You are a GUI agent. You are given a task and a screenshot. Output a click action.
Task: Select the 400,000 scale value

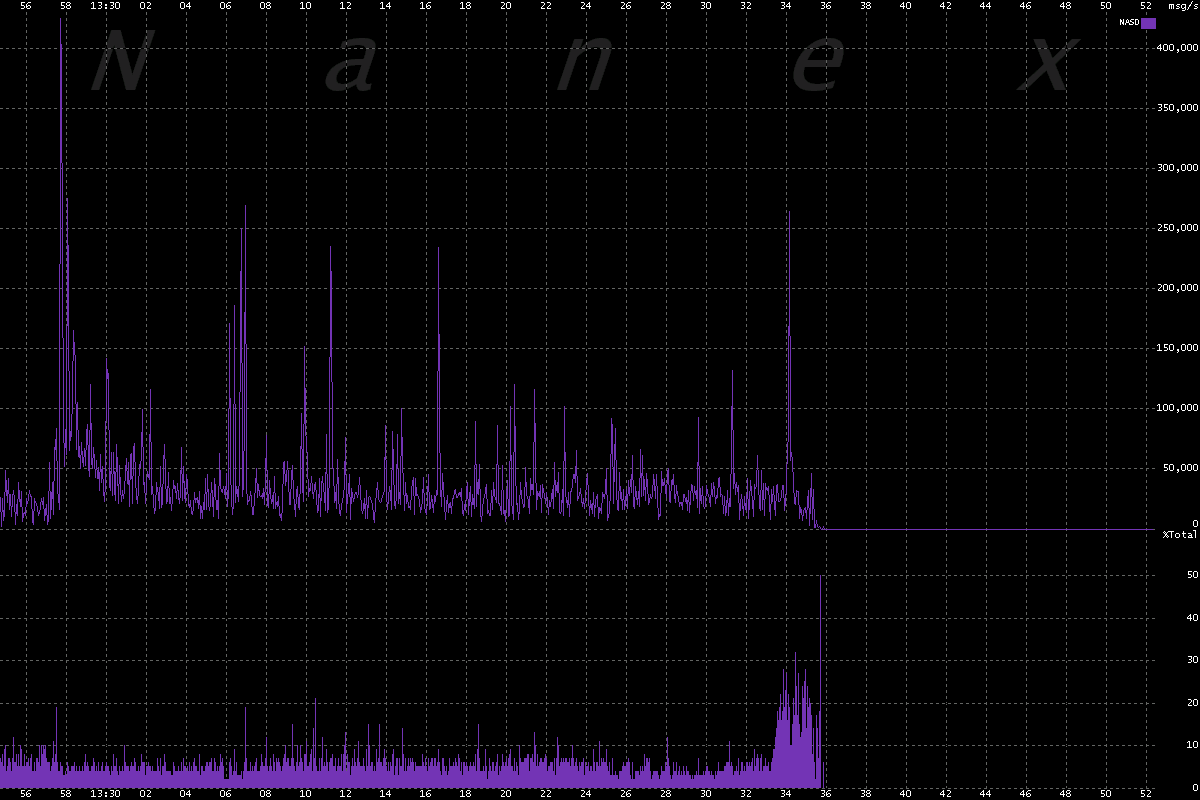1178,47
